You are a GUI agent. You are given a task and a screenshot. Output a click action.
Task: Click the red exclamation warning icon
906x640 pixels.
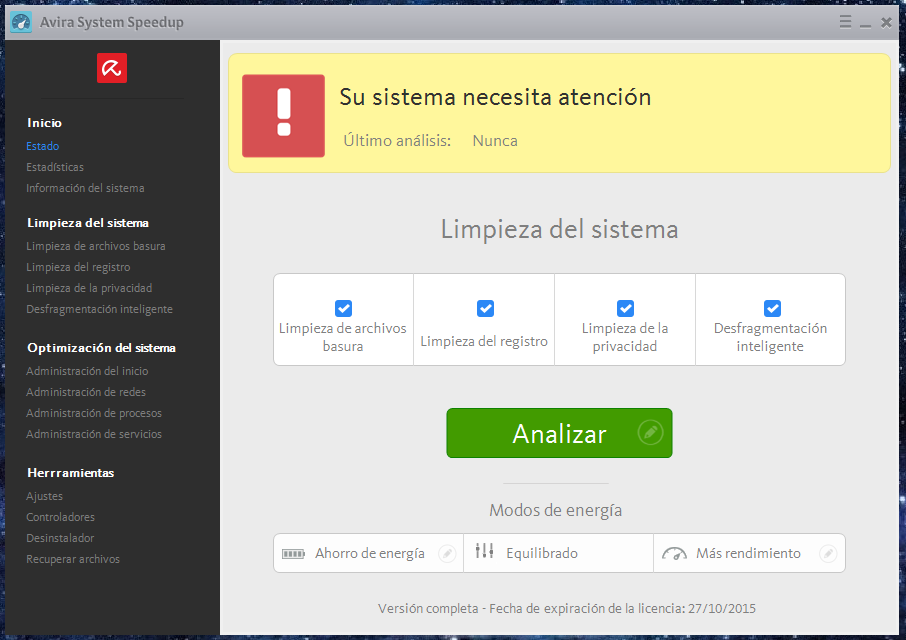pyautogui.click(x=283, y=116)
